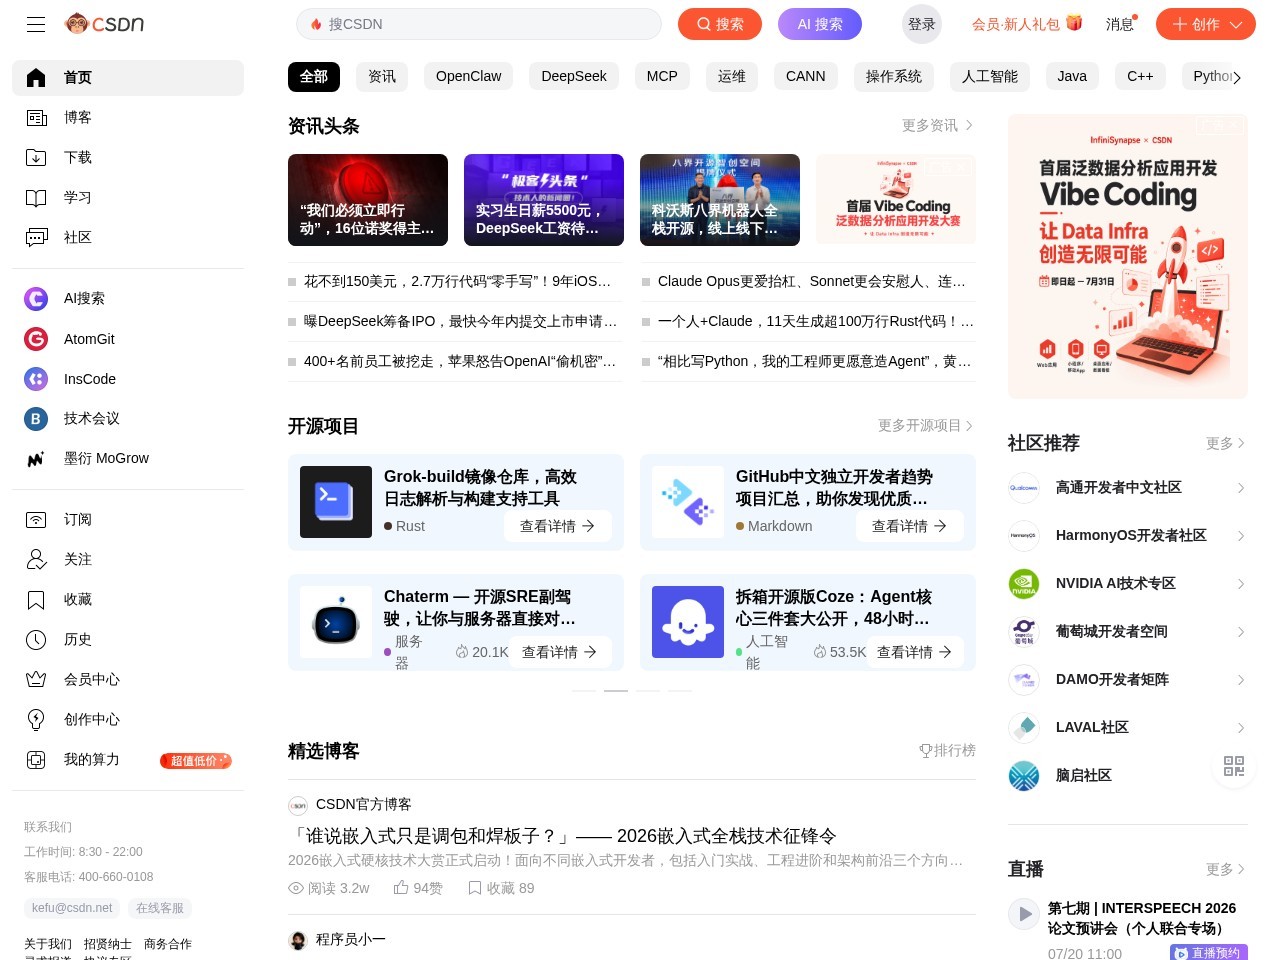Click in the 搜CSDN search field
1280x960 pixels.
tap(479, 24)
